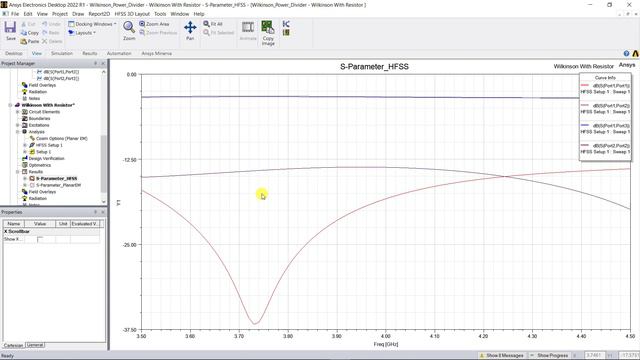Select Design Verification in project tree
This screenshot has height=360, width=640.
(x=46, y=158)
